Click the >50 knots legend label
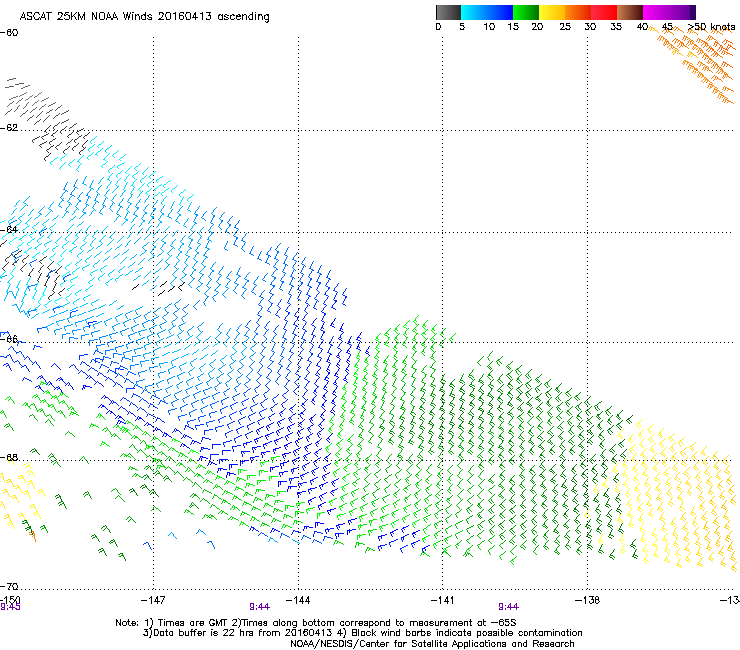 tap(711, 27)
